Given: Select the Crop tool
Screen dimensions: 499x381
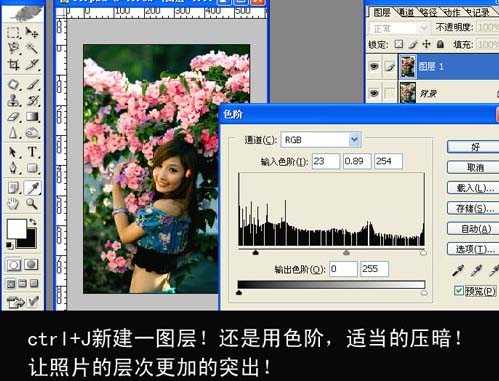Looking at the screenshot, I should pos(14,65).
